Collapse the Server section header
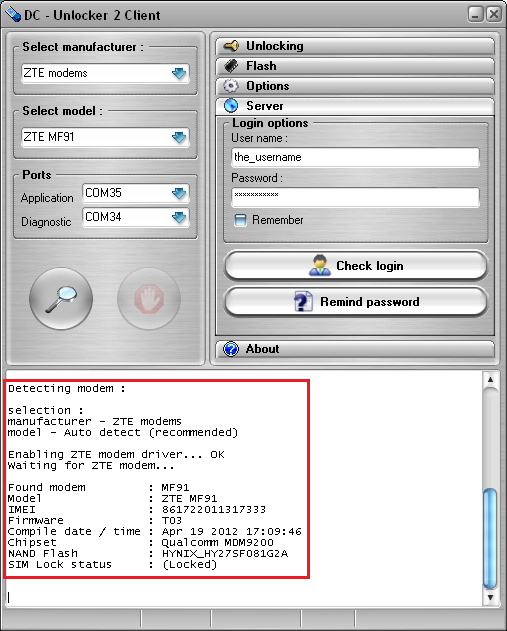The width and height of the screenshot is (507, 631). tap(355, 106)
